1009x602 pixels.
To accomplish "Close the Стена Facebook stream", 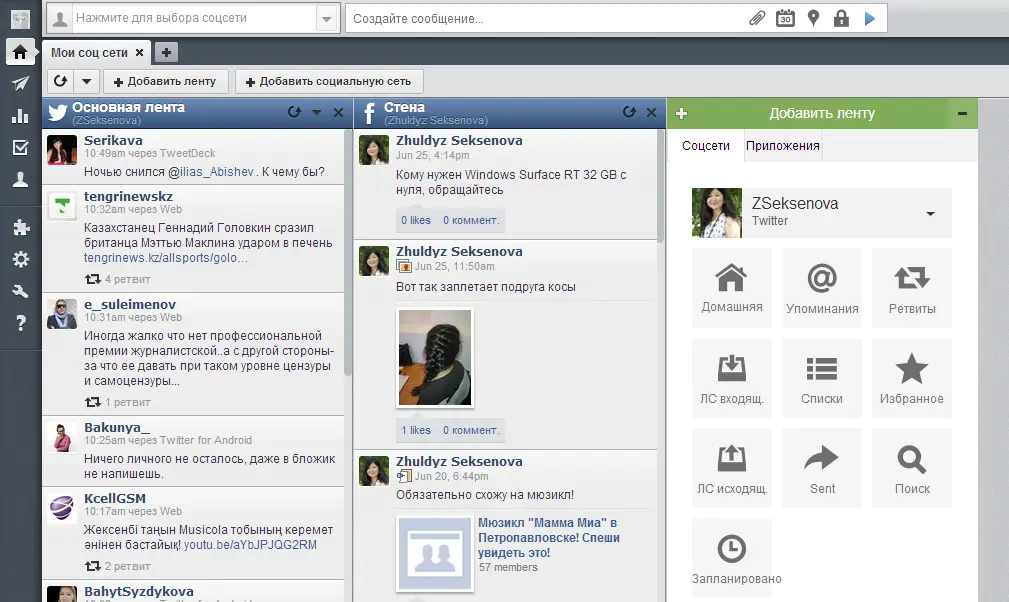I will click(651, 113).
